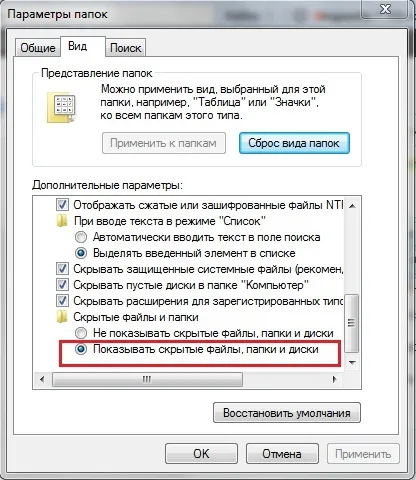The width and height of the screenshot is (416, 480).
Task: Click the greyed Применить button at bottom
Action: pos(363,454)
